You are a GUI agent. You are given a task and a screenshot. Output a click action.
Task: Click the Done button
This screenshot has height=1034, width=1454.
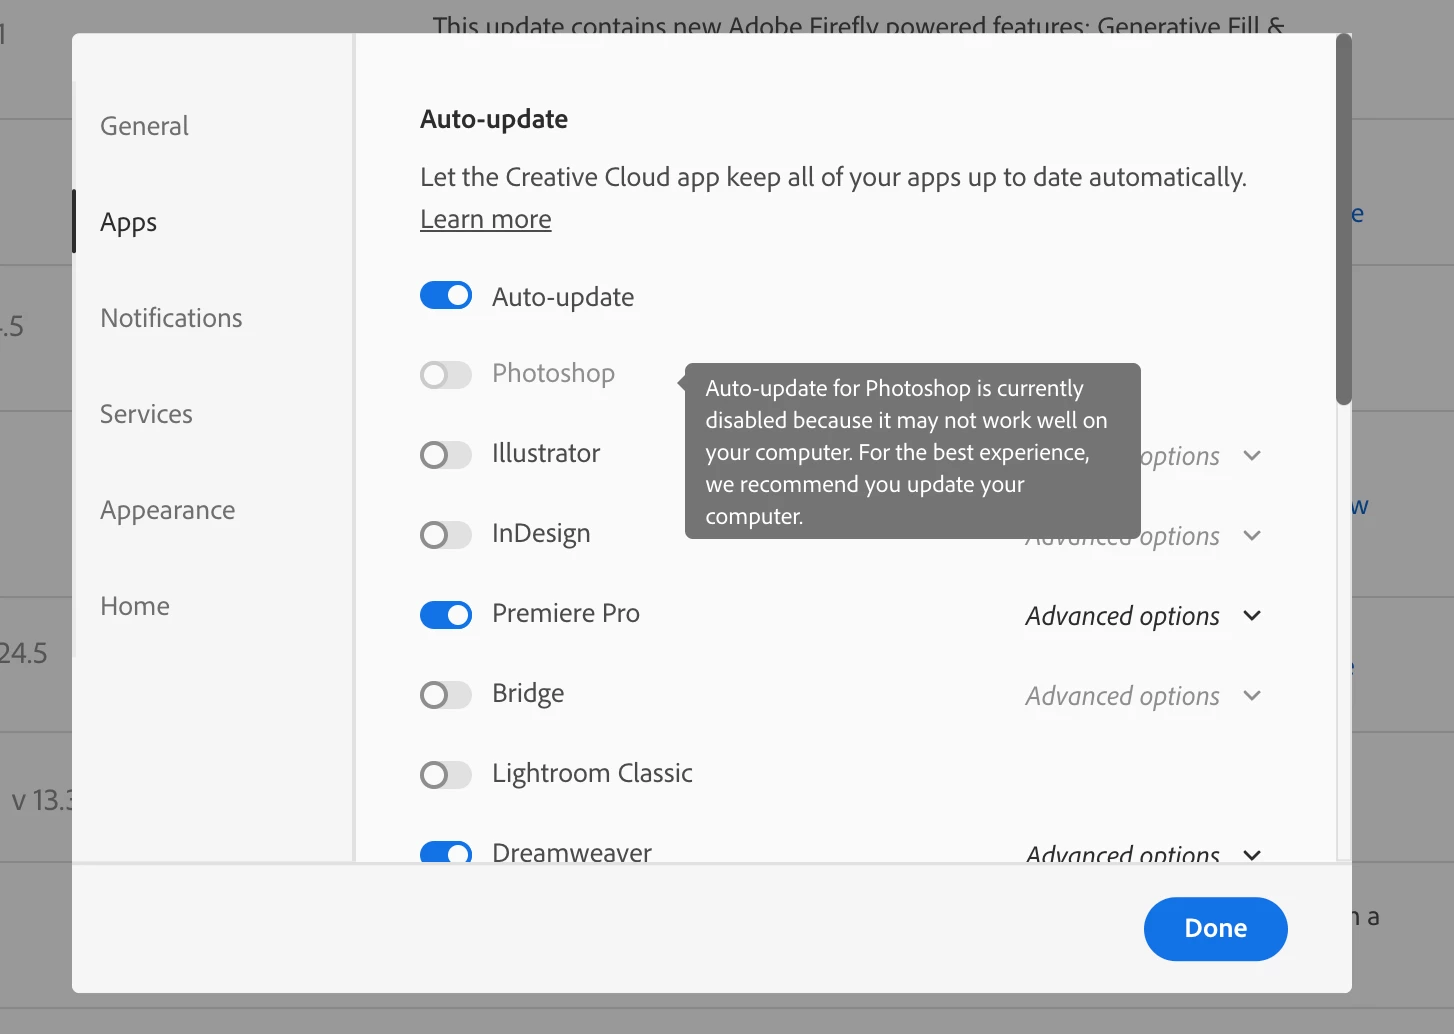point(1216,929)
